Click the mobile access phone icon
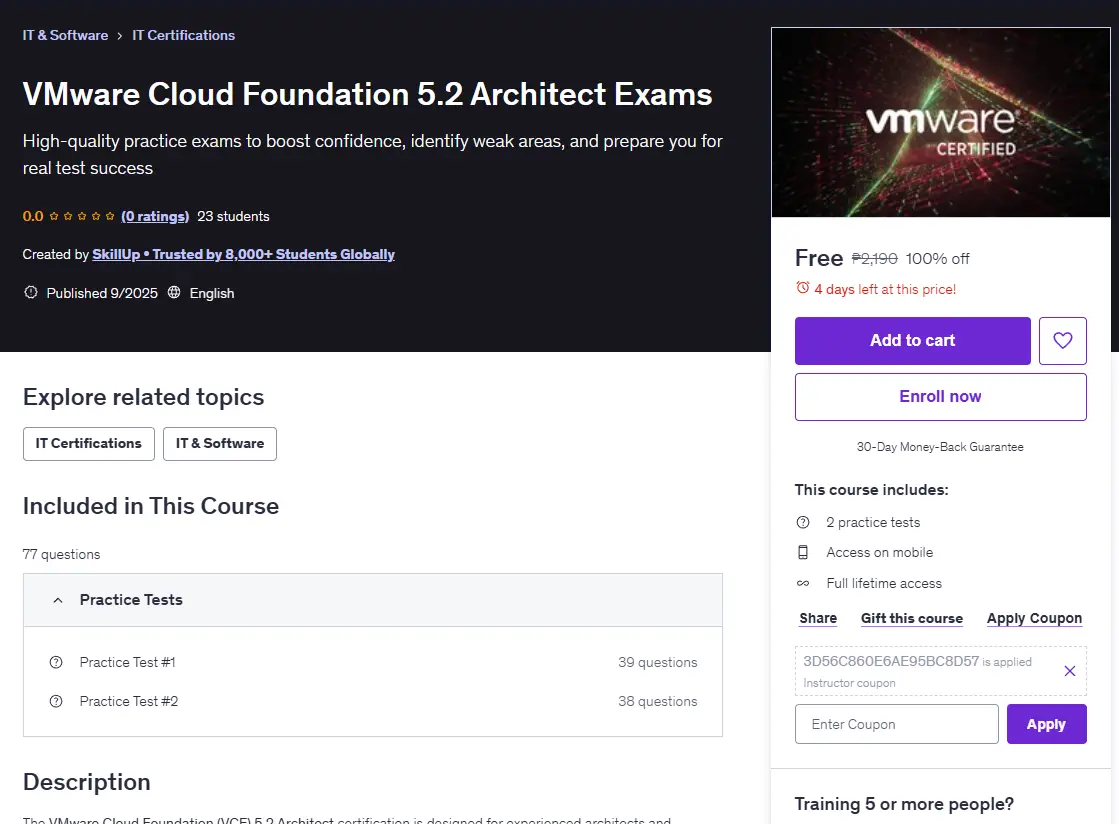Image resolution: width=1119 pixels, height=824 pixels. point(803,552)
